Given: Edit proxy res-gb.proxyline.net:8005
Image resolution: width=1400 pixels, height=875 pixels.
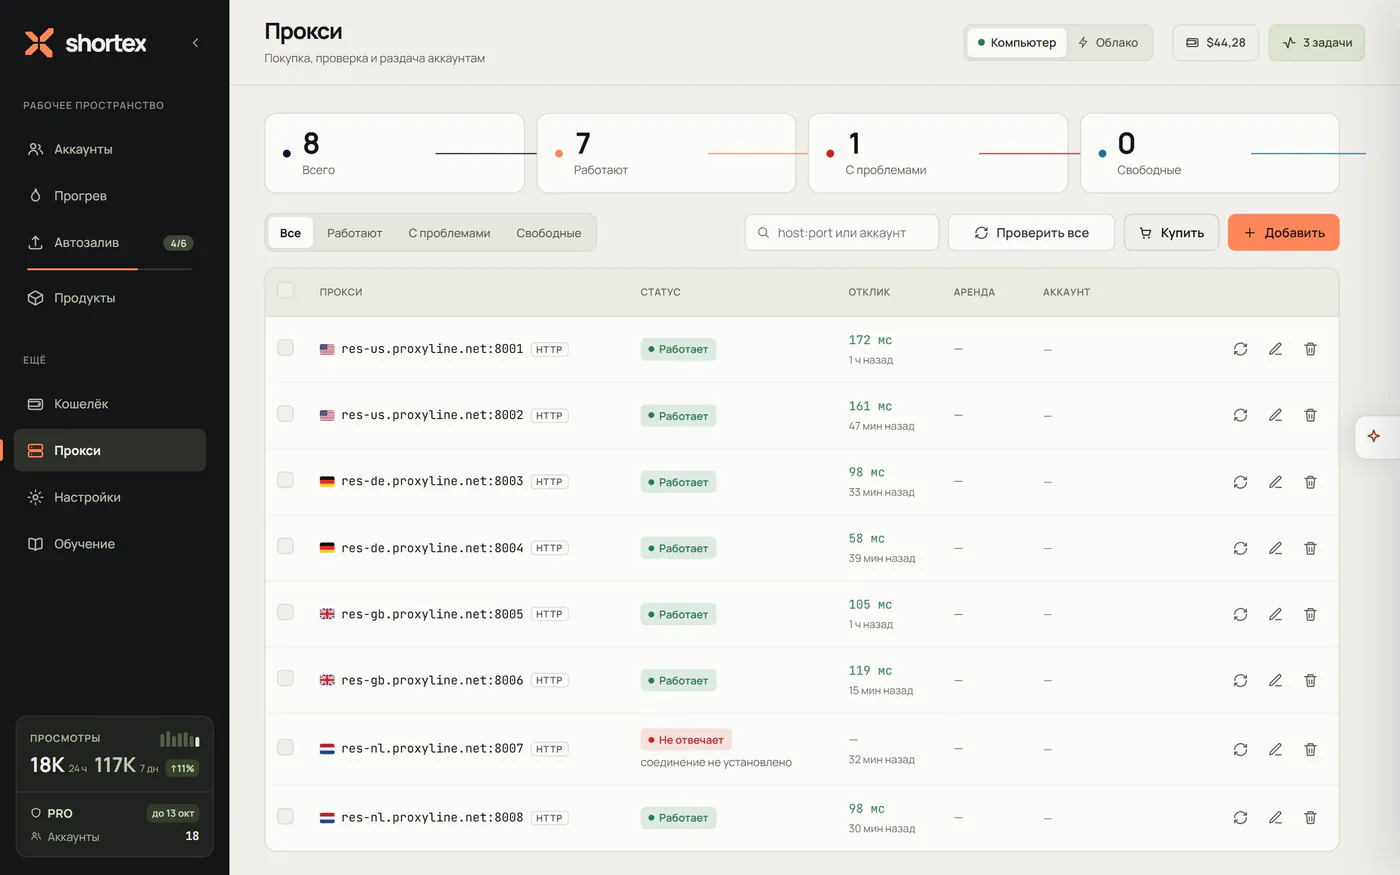Looking at the screenshot, I should click(x=1275, y=614).
